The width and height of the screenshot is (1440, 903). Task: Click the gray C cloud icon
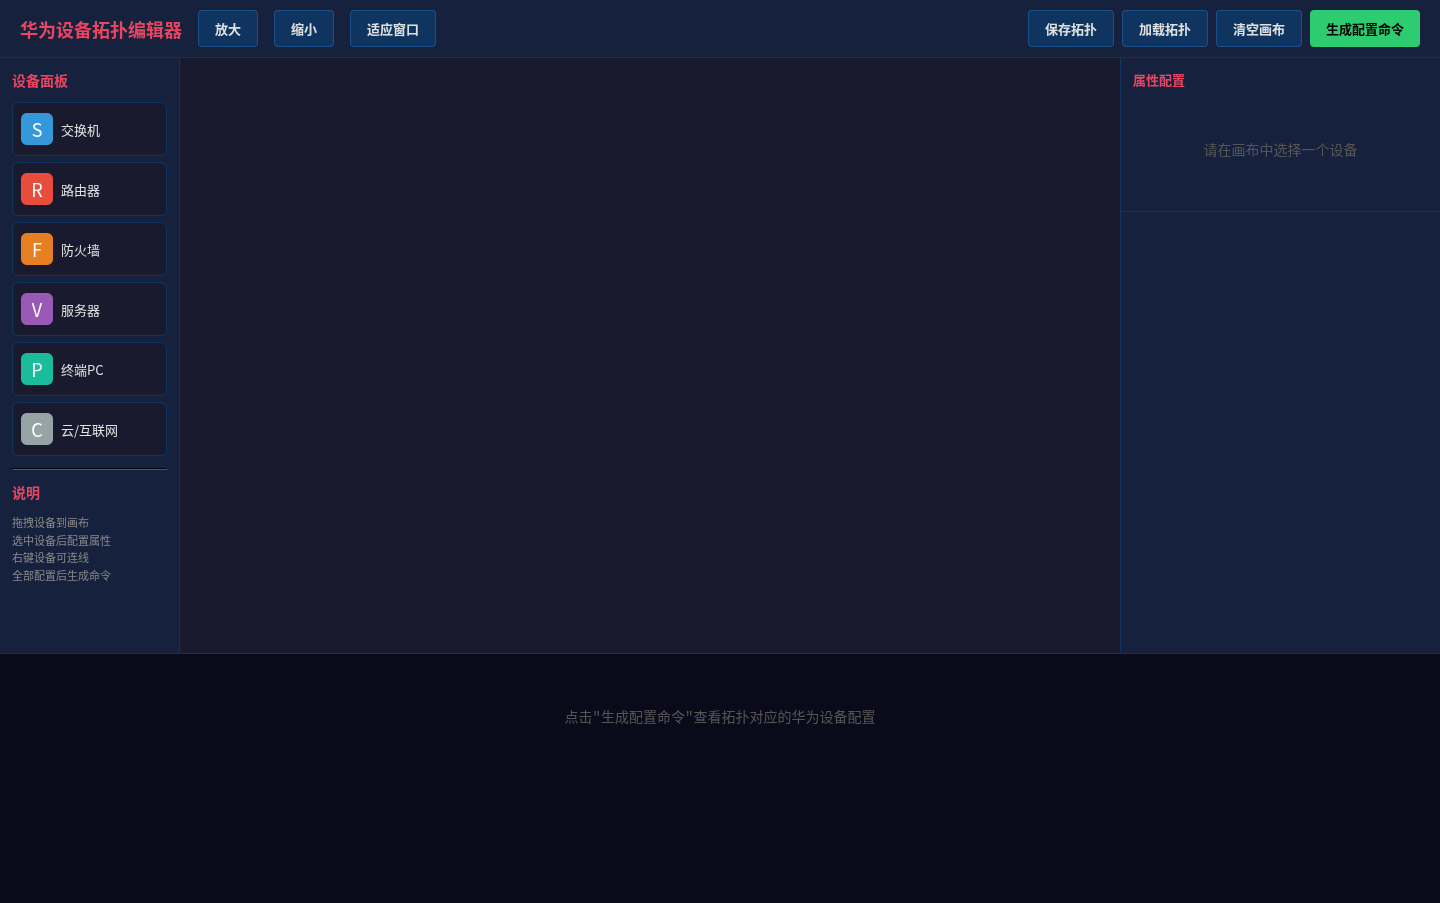tap(37, 429)
